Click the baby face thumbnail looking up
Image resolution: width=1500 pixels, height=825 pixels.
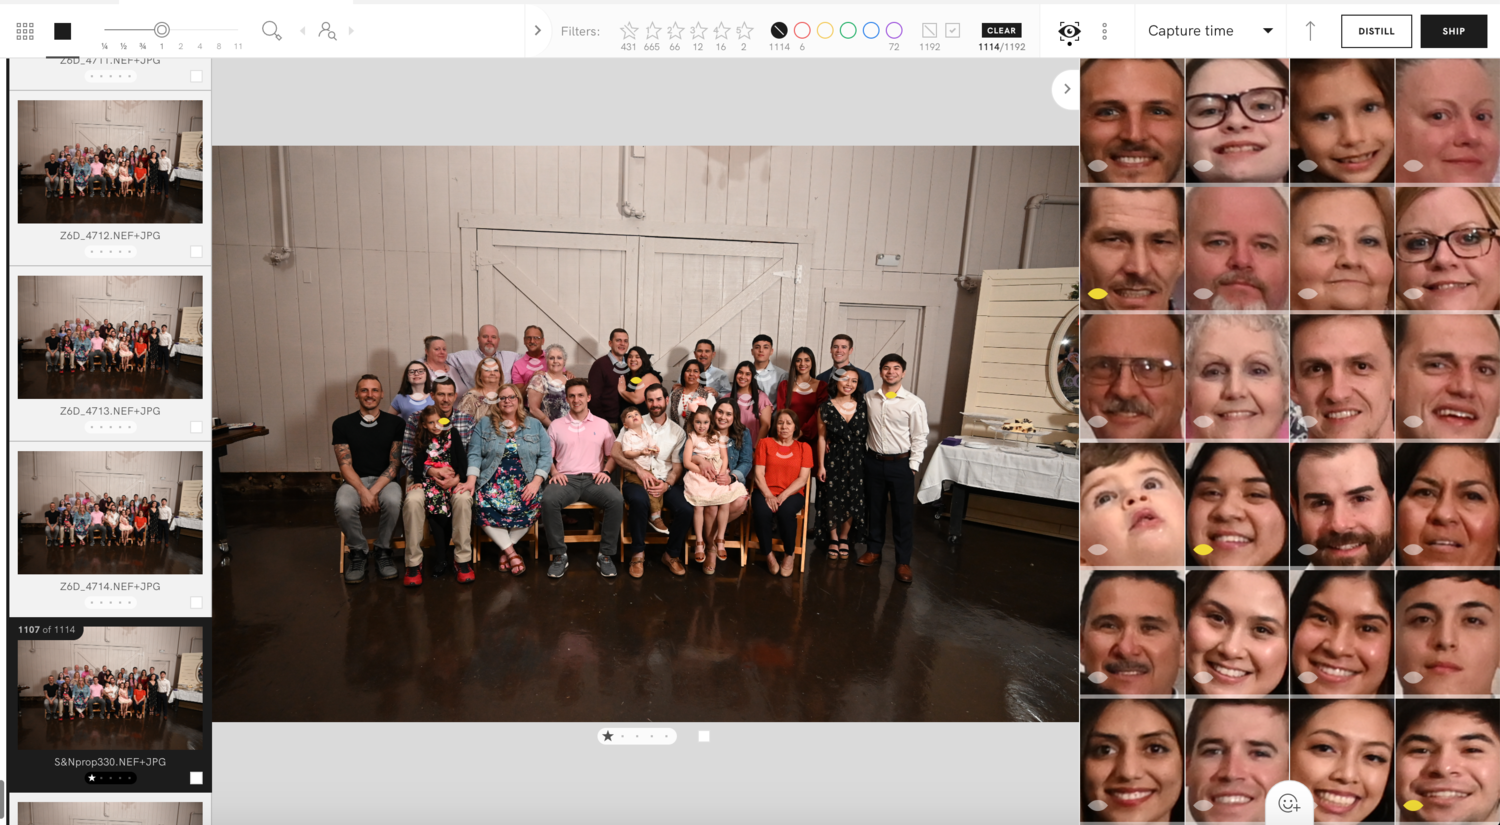1132,504
